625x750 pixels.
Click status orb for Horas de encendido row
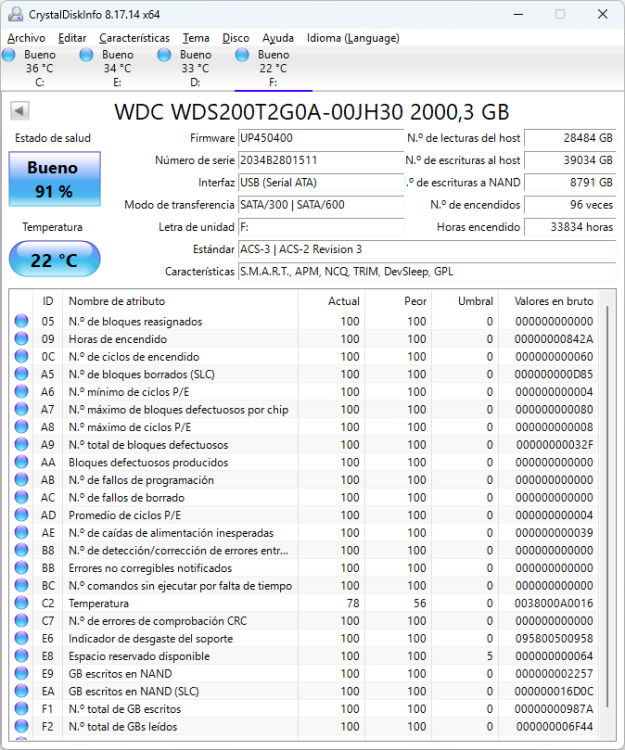point(22,339)
